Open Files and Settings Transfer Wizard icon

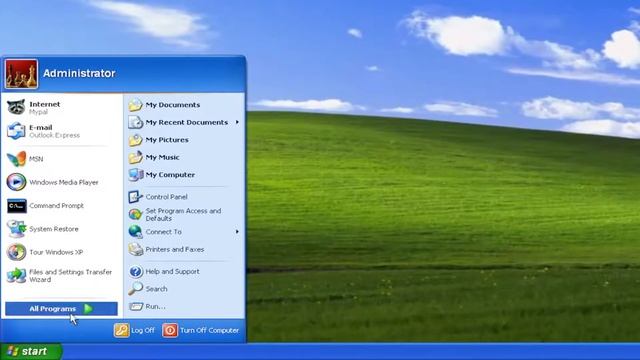[x=16, y=276]
